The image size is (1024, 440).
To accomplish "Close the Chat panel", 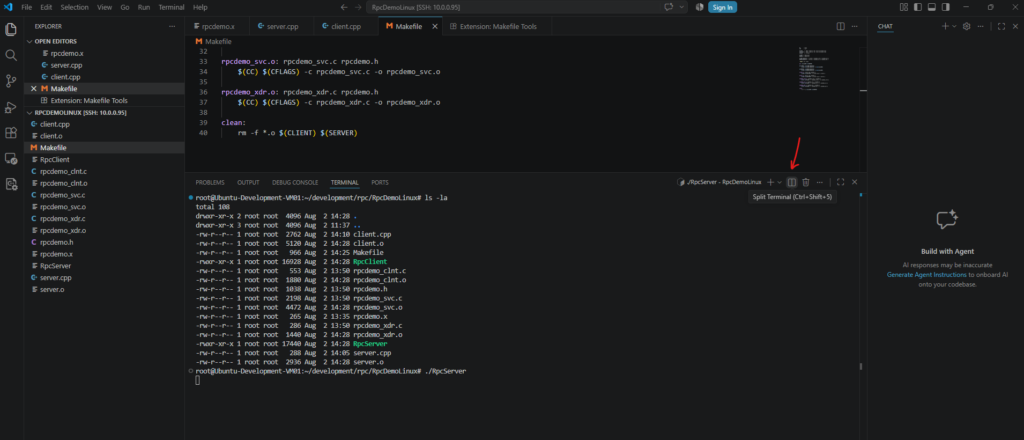I will [x=1015, y=26].
